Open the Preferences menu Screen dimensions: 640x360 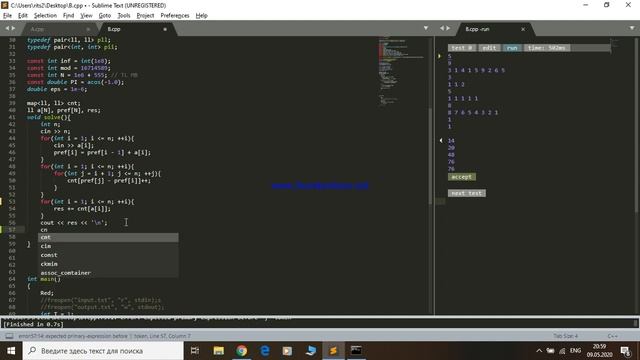pyautogui.click(x=175, y=16)
